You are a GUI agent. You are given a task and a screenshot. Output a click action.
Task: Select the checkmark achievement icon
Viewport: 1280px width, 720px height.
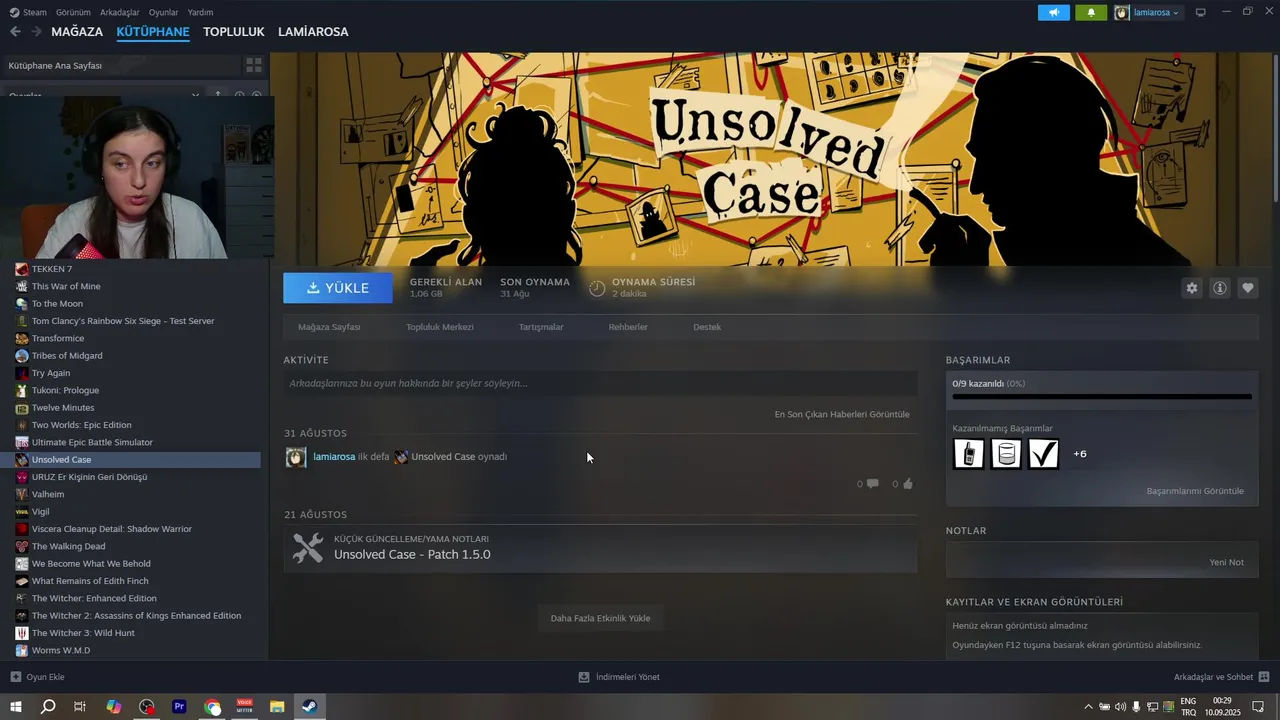pyautogui.click(x=1043, y=454)
